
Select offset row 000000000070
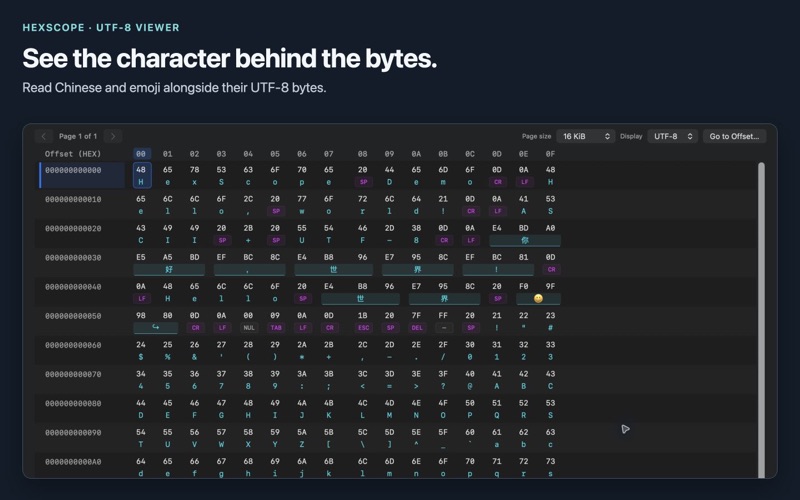73,374
